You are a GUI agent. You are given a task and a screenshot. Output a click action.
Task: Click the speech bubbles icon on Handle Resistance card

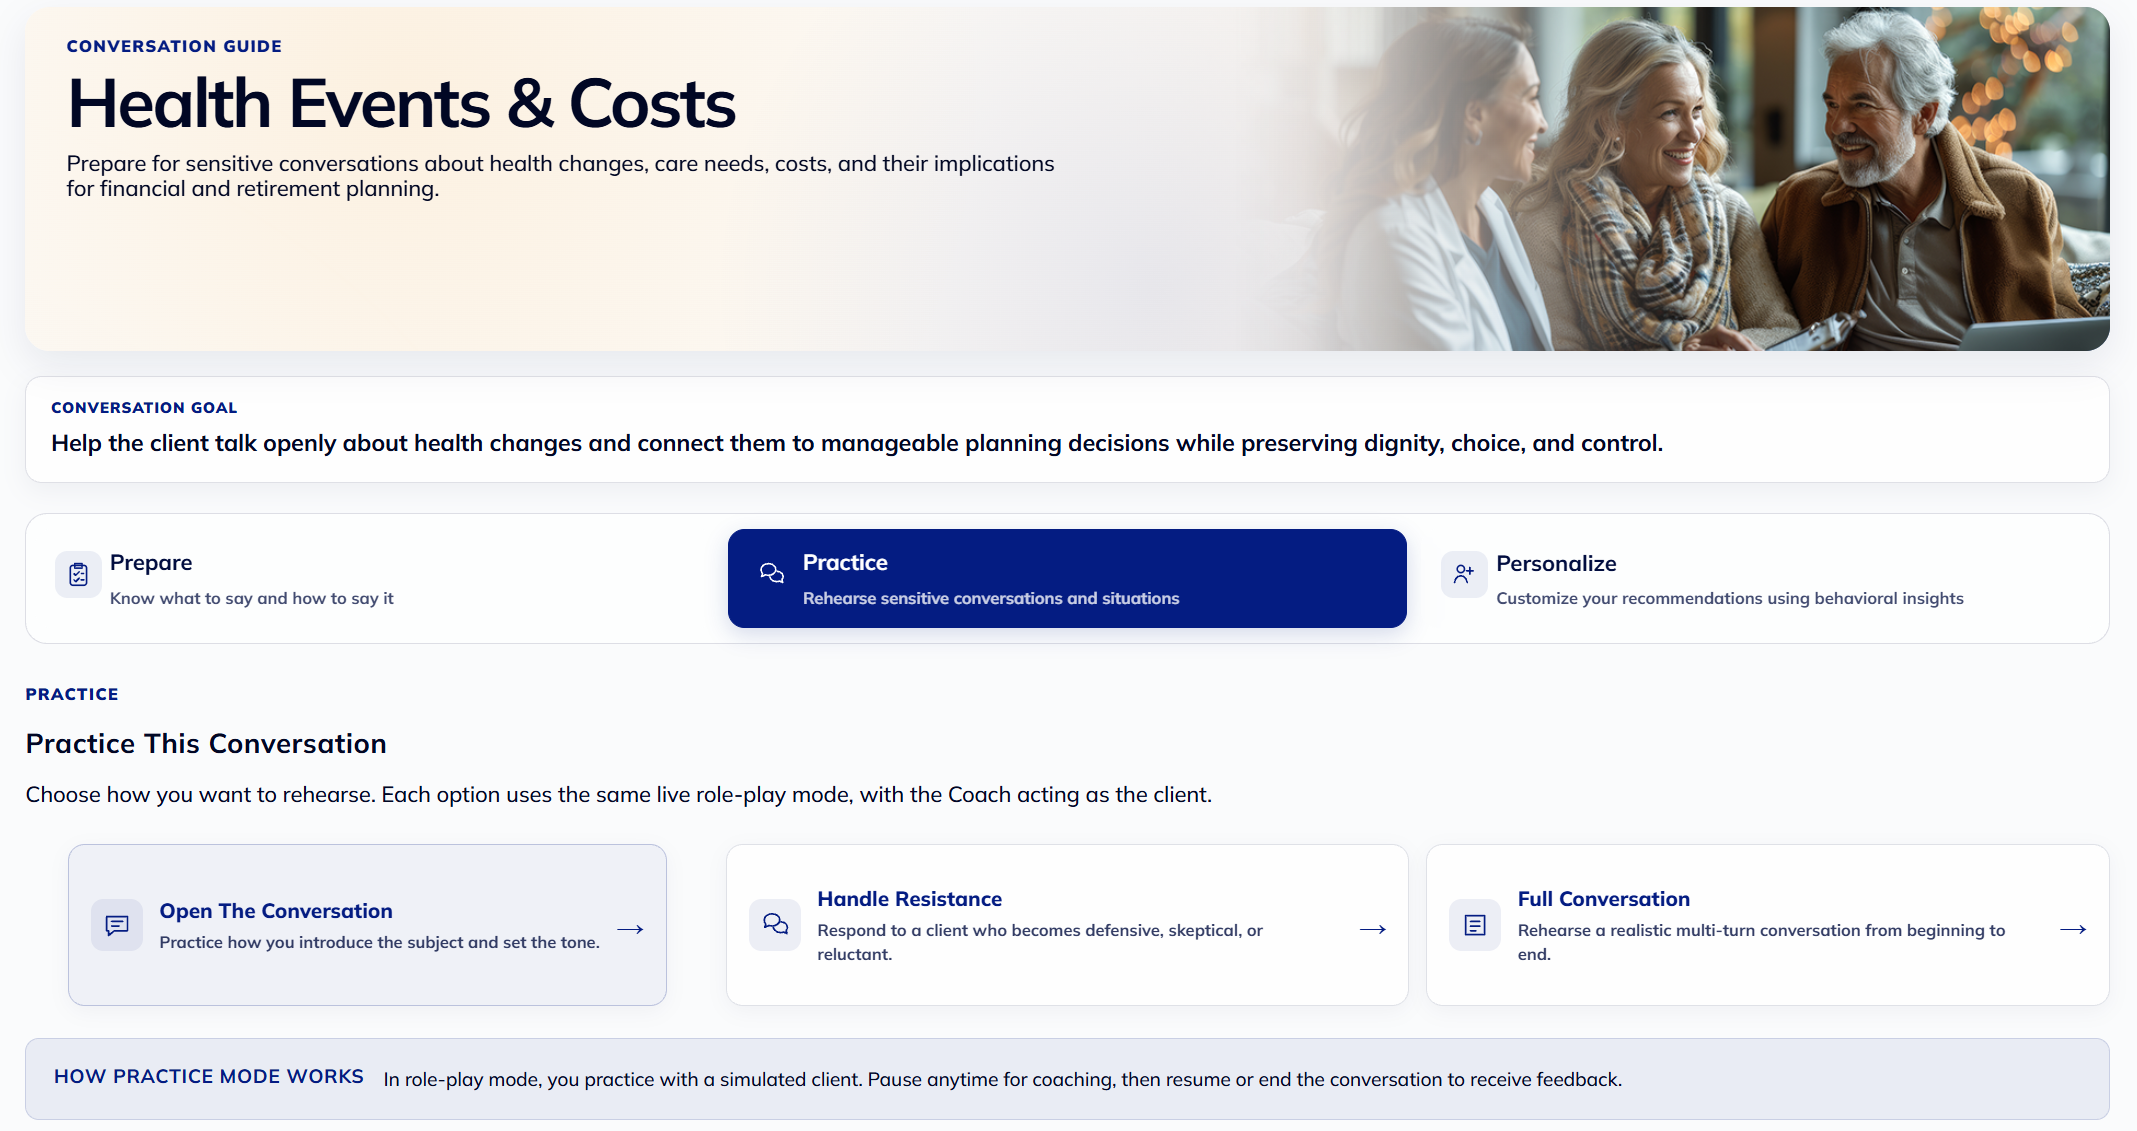(x=775, y=924)
